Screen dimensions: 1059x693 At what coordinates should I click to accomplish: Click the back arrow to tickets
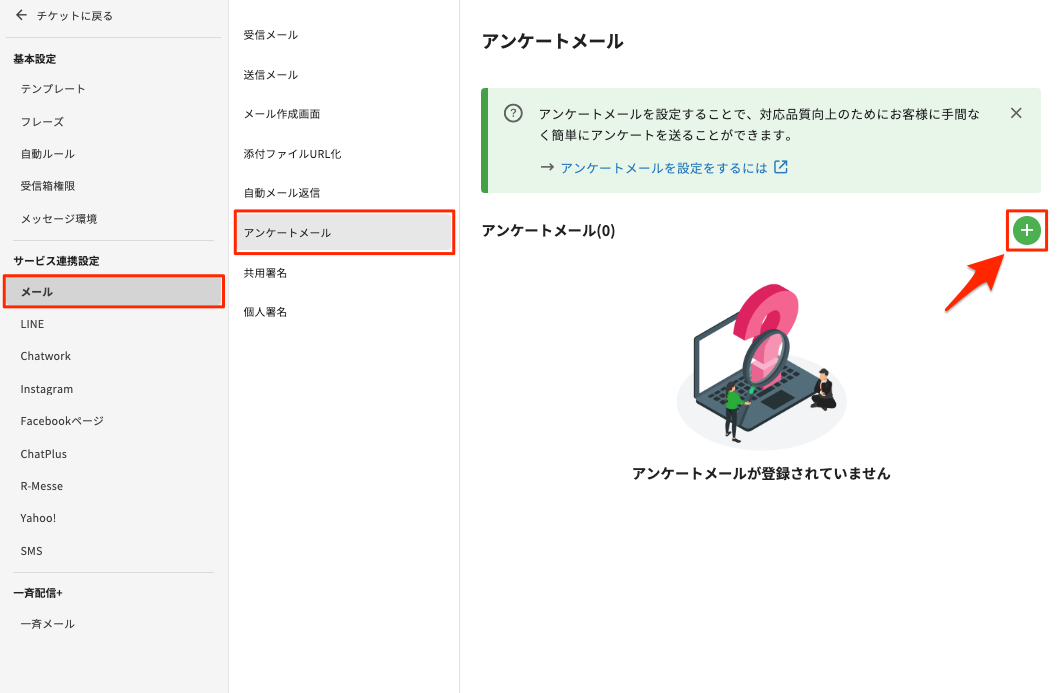tap(22, 15)
